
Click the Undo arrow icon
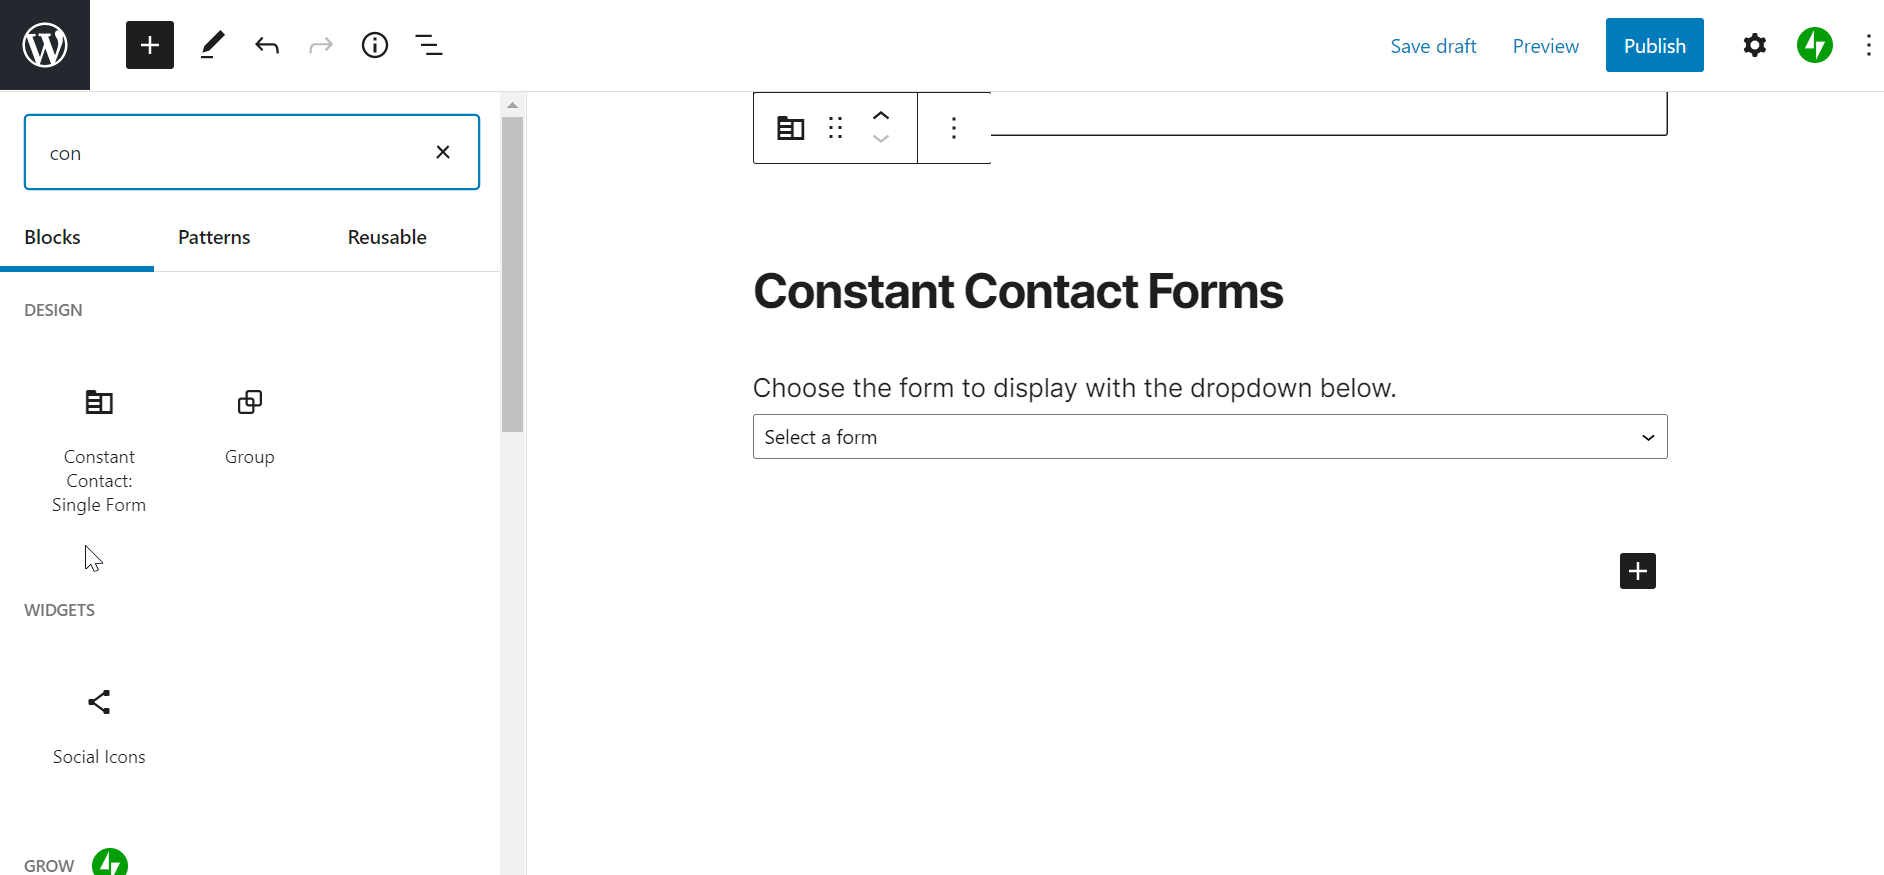click(266, 45)
